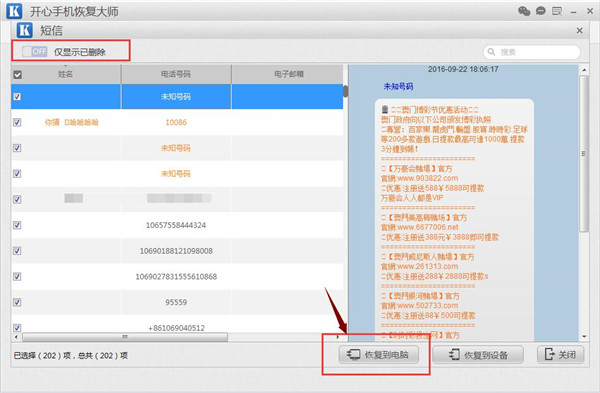Uncheck the 106902783155561086​8 row checkbox
The image size is (600, 393).
[x=17, y=276]
